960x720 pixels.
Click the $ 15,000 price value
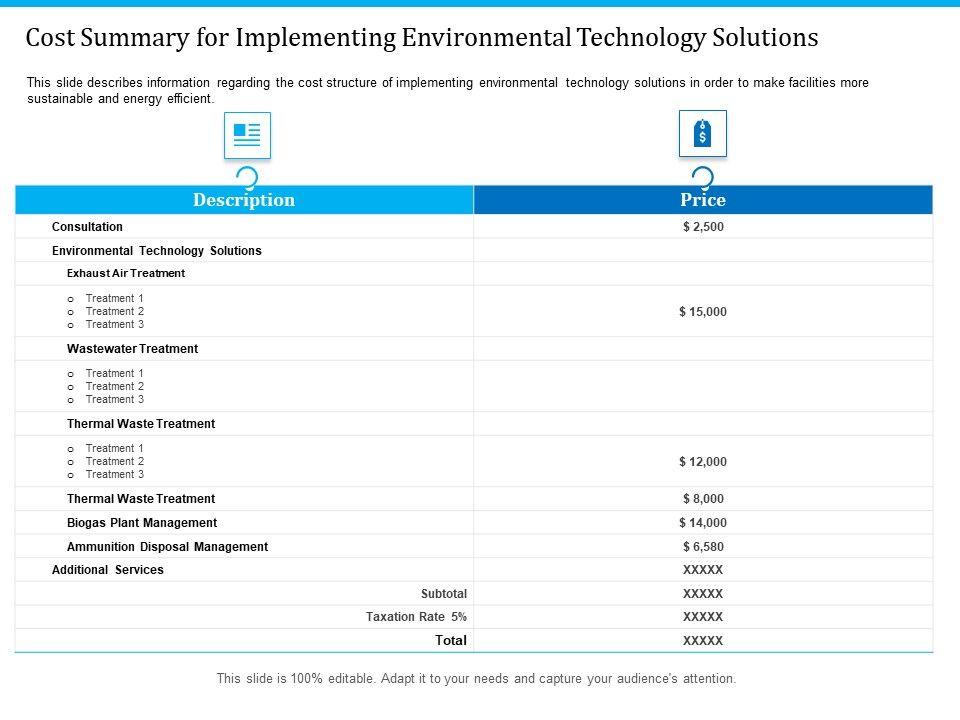[x=702, y=312]
